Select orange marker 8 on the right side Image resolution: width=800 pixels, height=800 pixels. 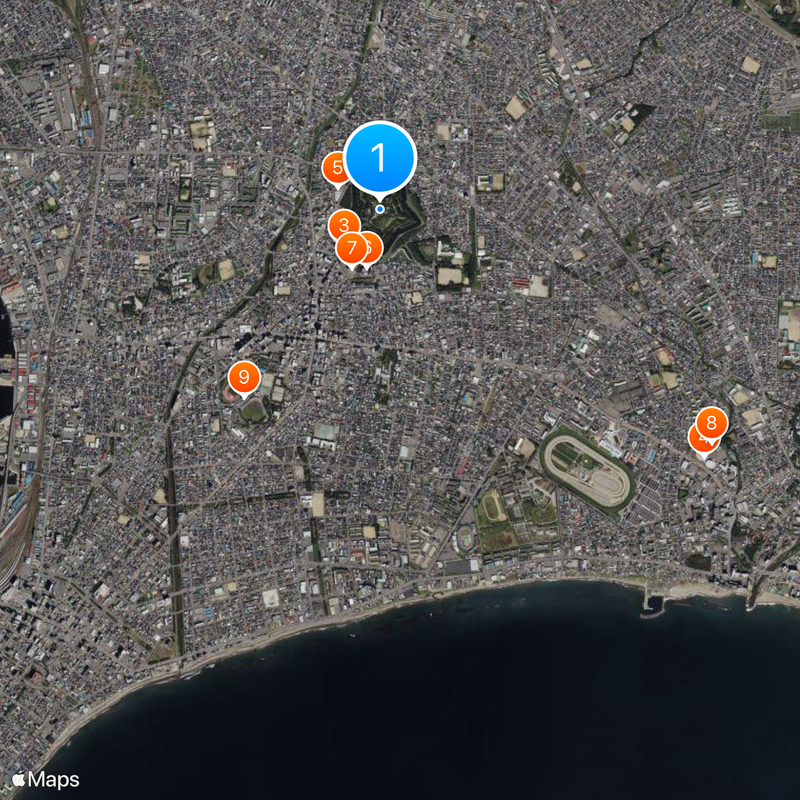pyautogui.click(x=711, y=422)
